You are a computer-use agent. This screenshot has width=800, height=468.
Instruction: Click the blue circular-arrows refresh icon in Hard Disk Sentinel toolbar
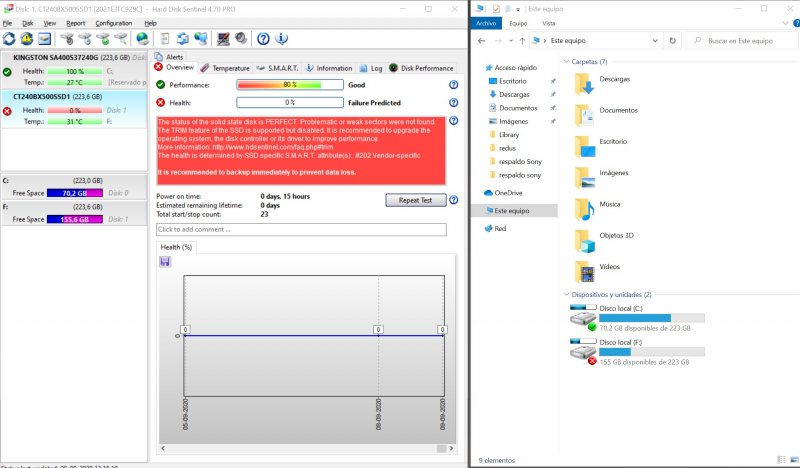(x=9, y=39)
